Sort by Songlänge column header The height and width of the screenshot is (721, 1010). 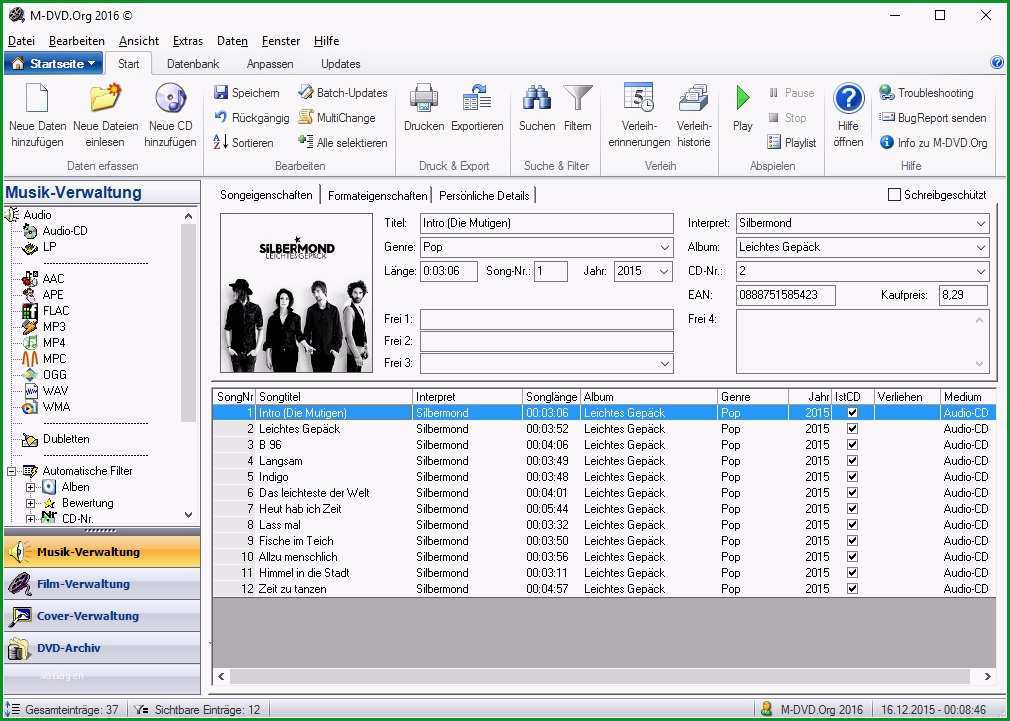551,397
